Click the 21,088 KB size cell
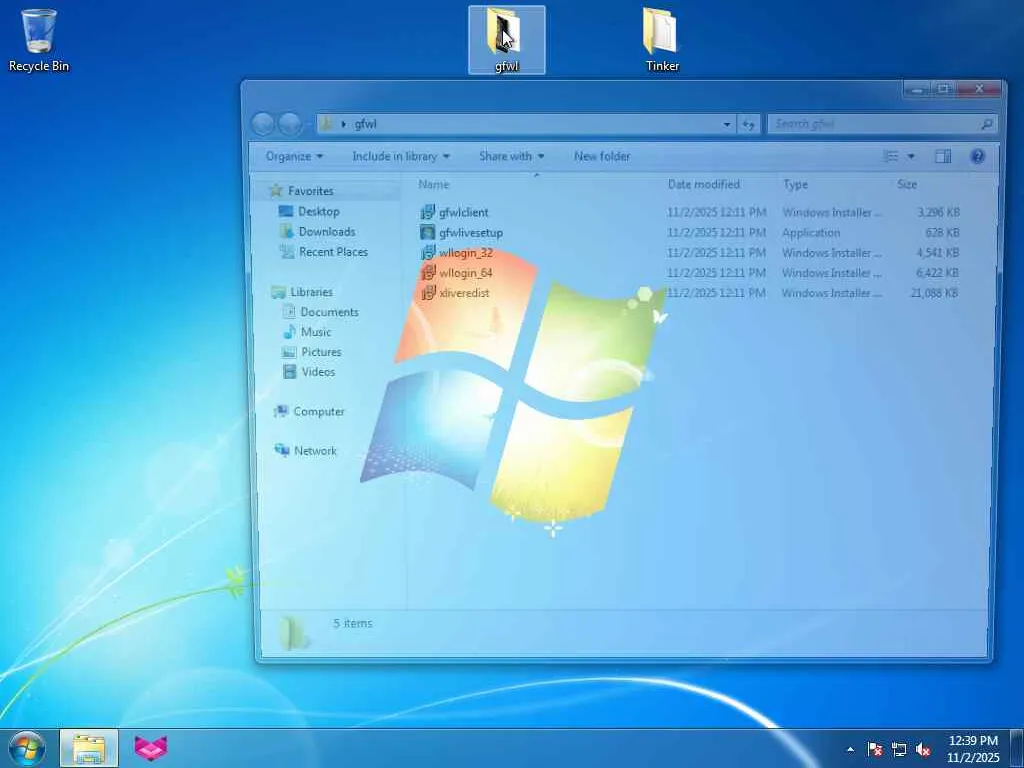The width and height of the screenshot is (1024, 768). pyautogui.click(x=934, y=293)
